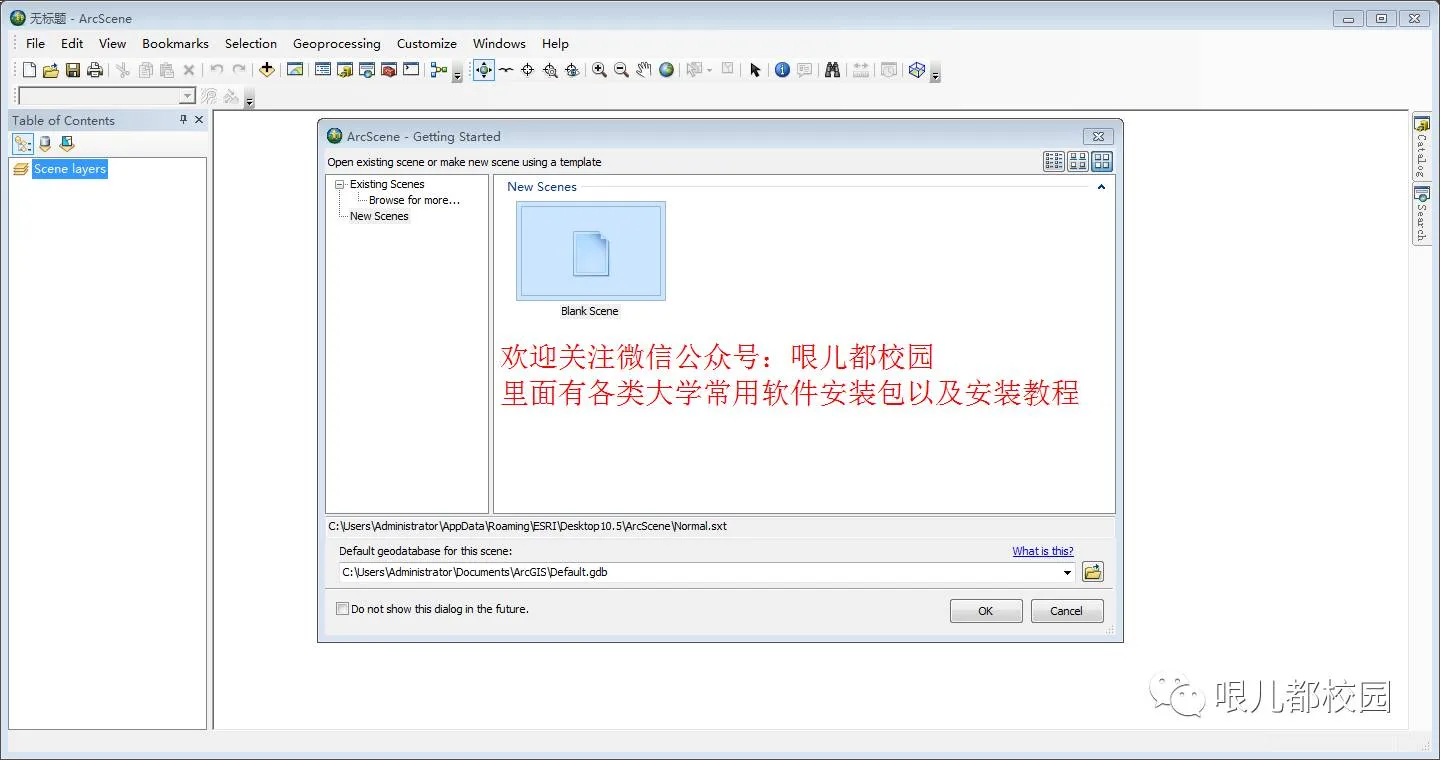Click the OK button
Viewport: 1440px width, 760px height.
[x=986, y=611]
